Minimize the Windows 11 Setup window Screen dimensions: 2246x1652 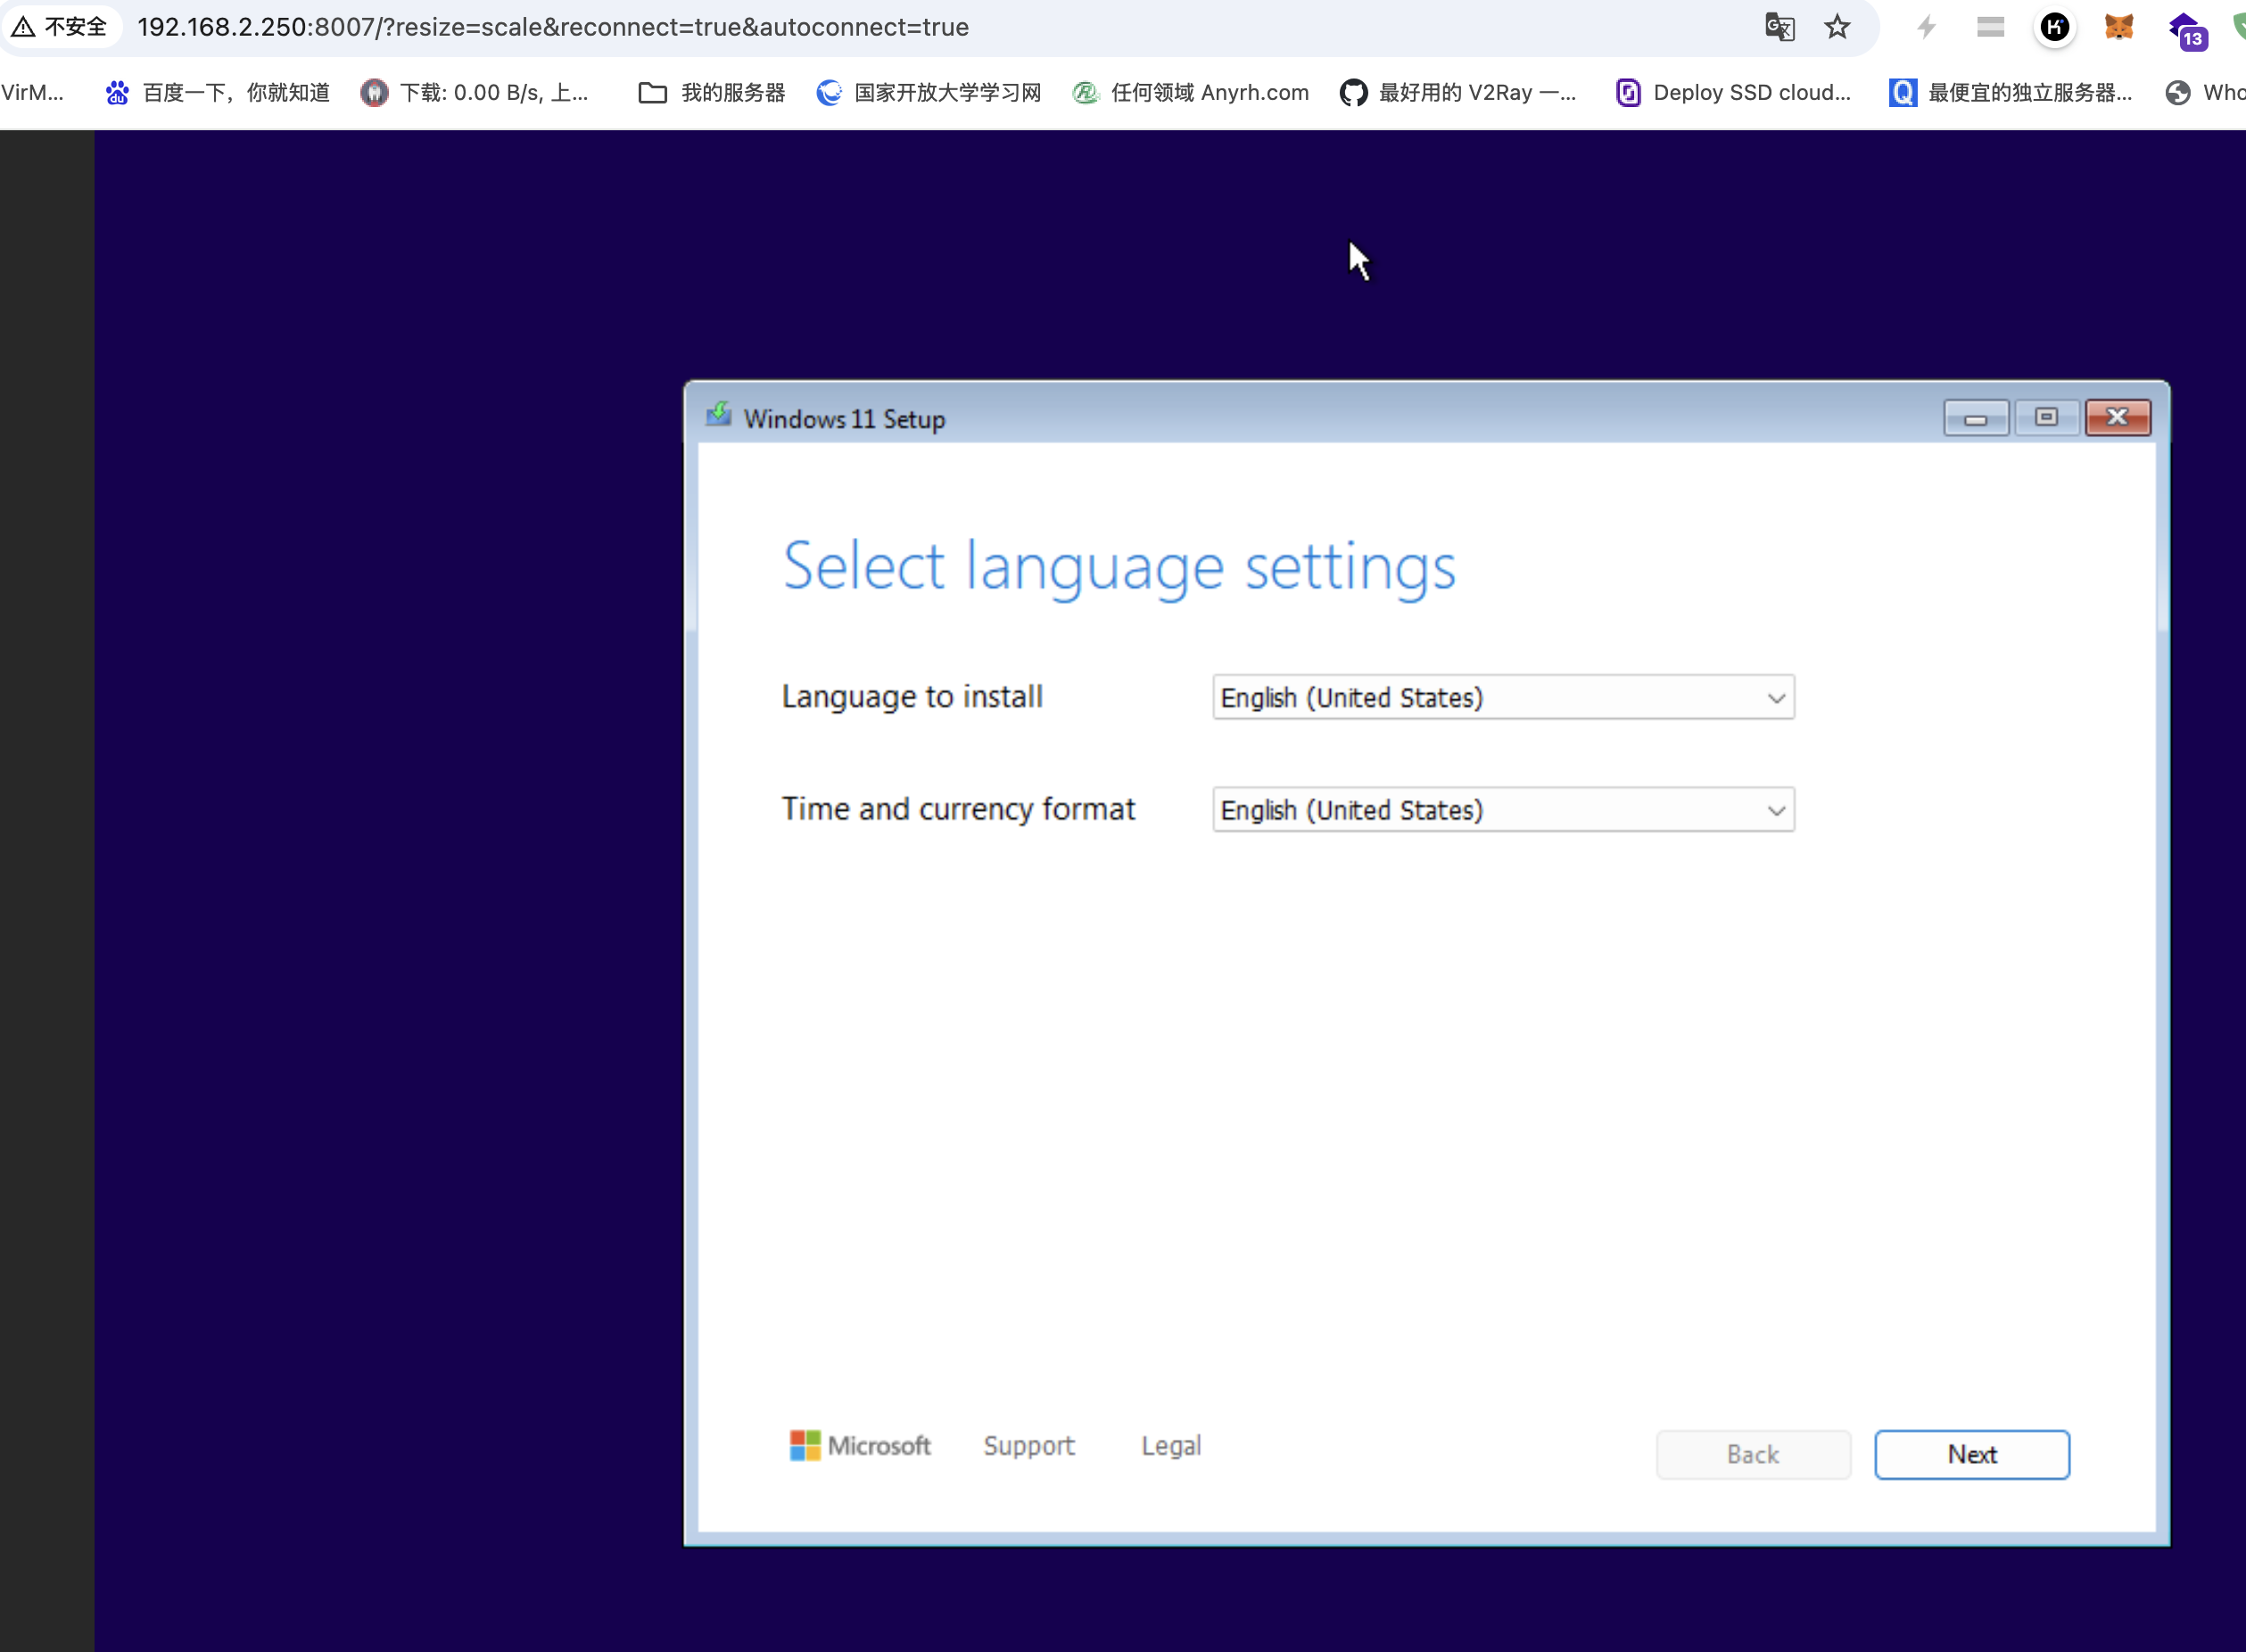(1975, 417)
